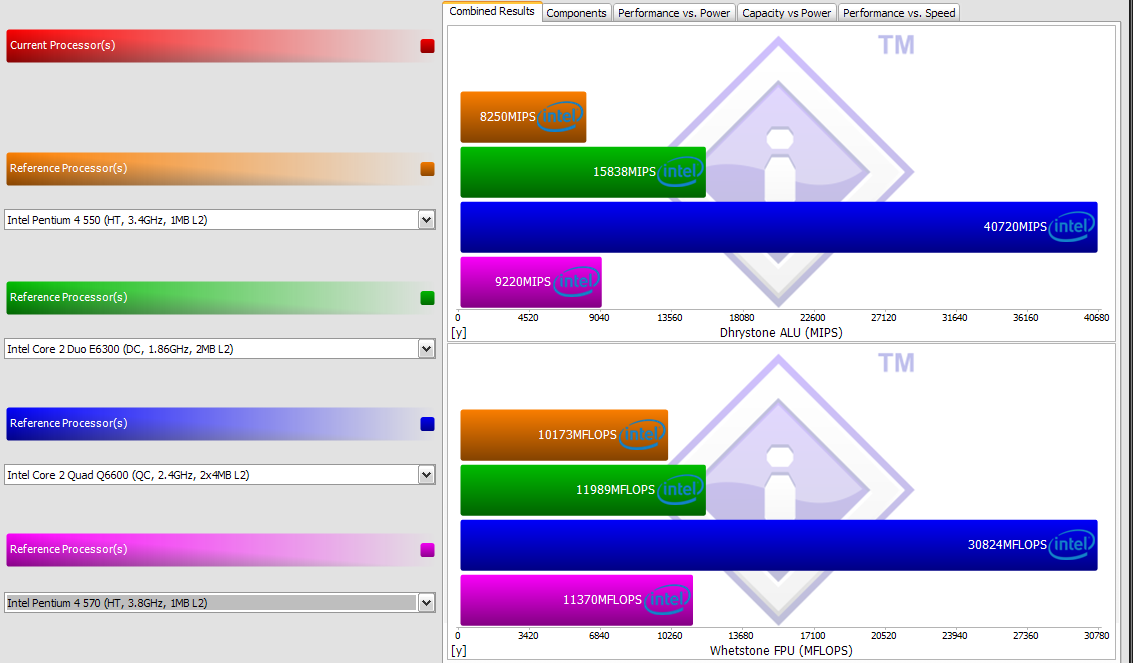Click the orange Reference Processor color square

click(x=427, y=169)
